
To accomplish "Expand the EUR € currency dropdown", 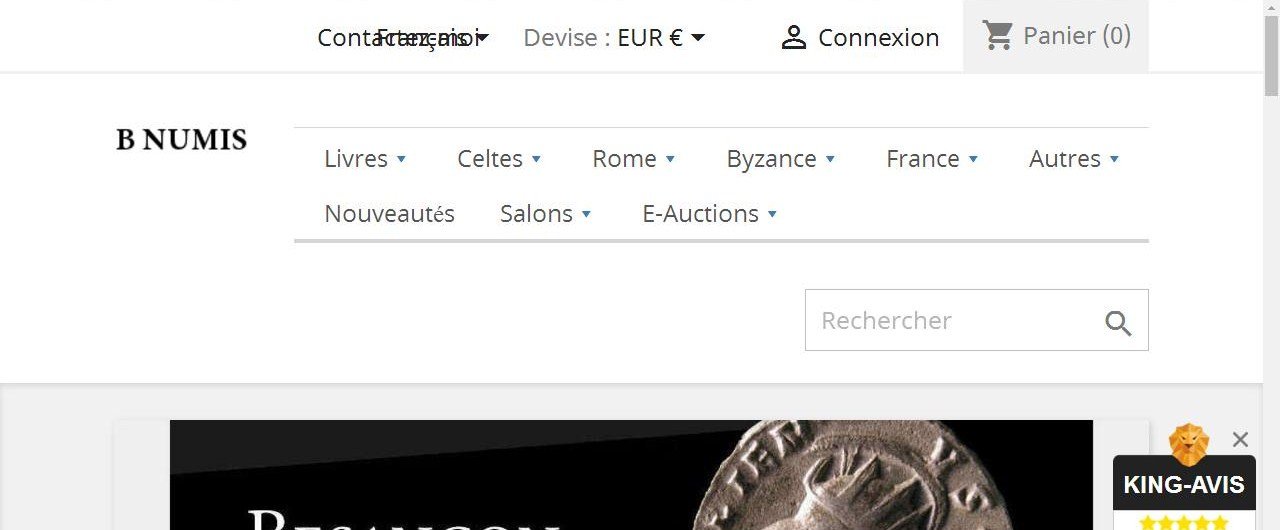I will (x=661, y=38).
